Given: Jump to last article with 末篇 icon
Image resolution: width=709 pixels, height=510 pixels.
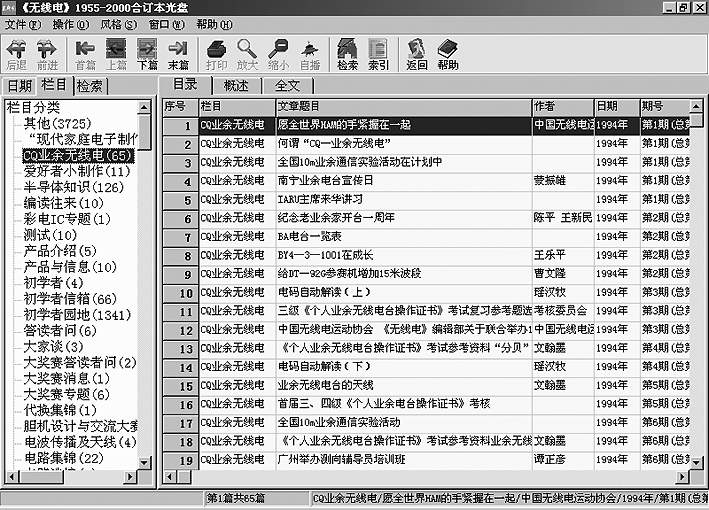Looking at the screenshot, I should [178, 54].
